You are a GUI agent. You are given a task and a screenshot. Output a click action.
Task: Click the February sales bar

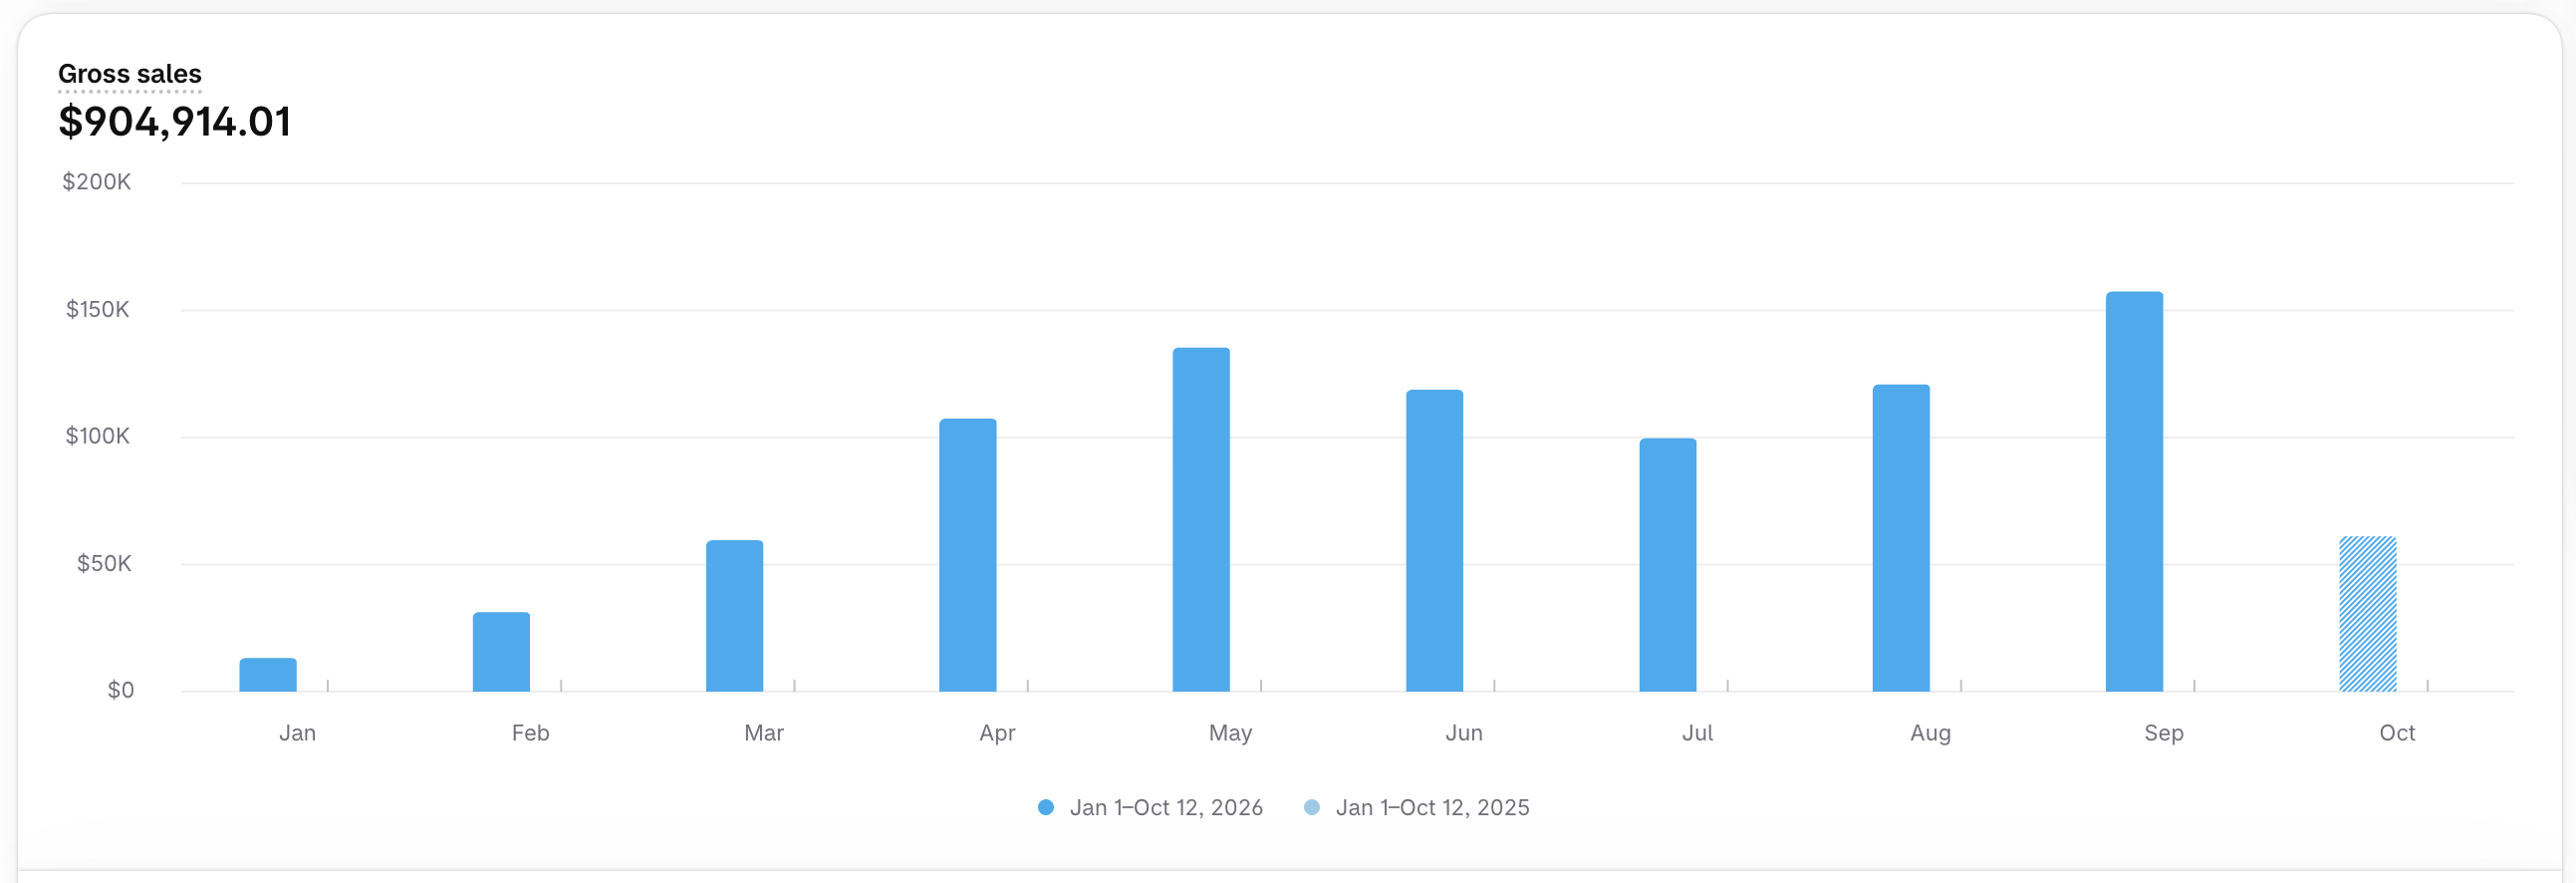click(x=501, y=652)
